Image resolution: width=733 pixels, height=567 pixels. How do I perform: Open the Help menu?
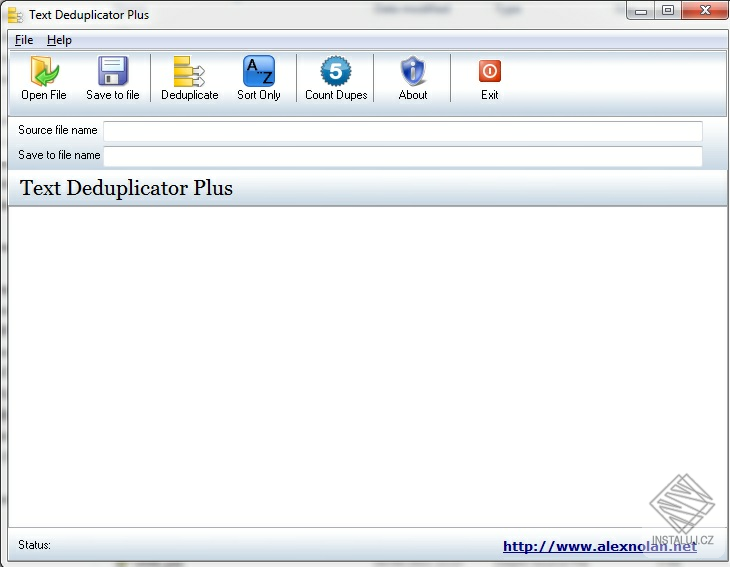point(59,40)
